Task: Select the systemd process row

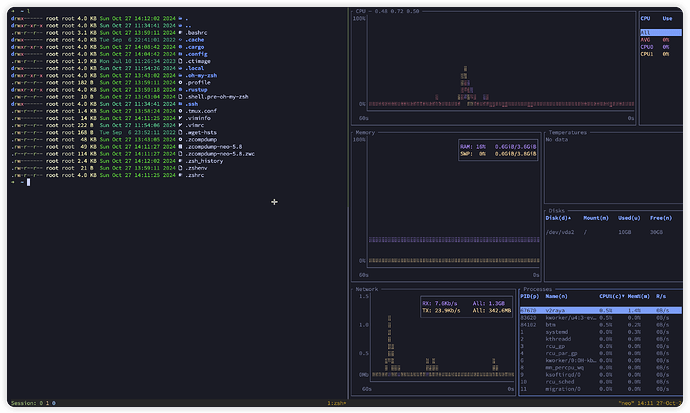Action: [x=601, y=332]
